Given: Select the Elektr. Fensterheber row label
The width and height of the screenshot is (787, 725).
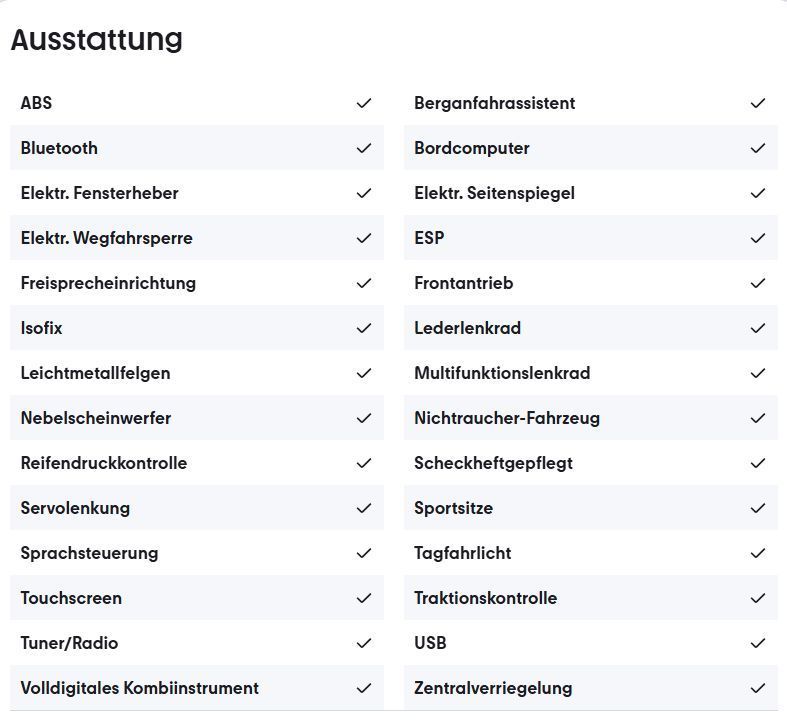Looking at the screenshot, I should pyautogui.click(x=99, y=193).
